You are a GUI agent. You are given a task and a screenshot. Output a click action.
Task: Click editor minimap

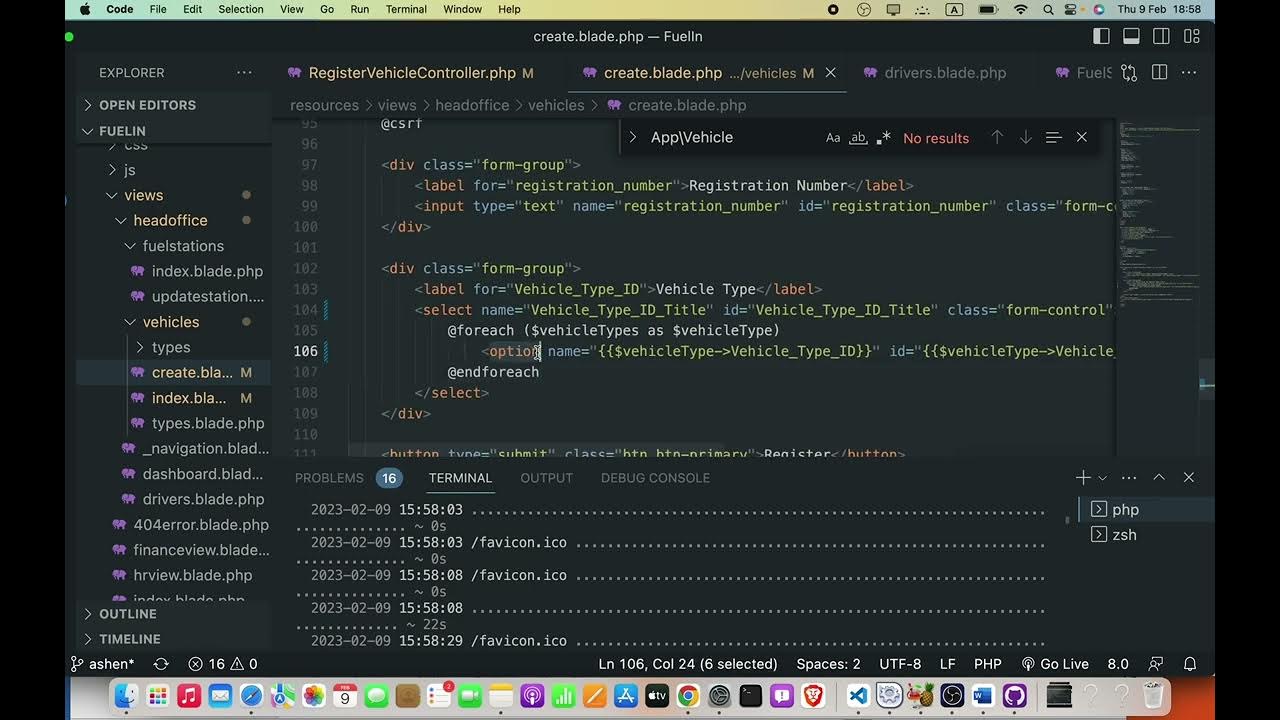1159,290
